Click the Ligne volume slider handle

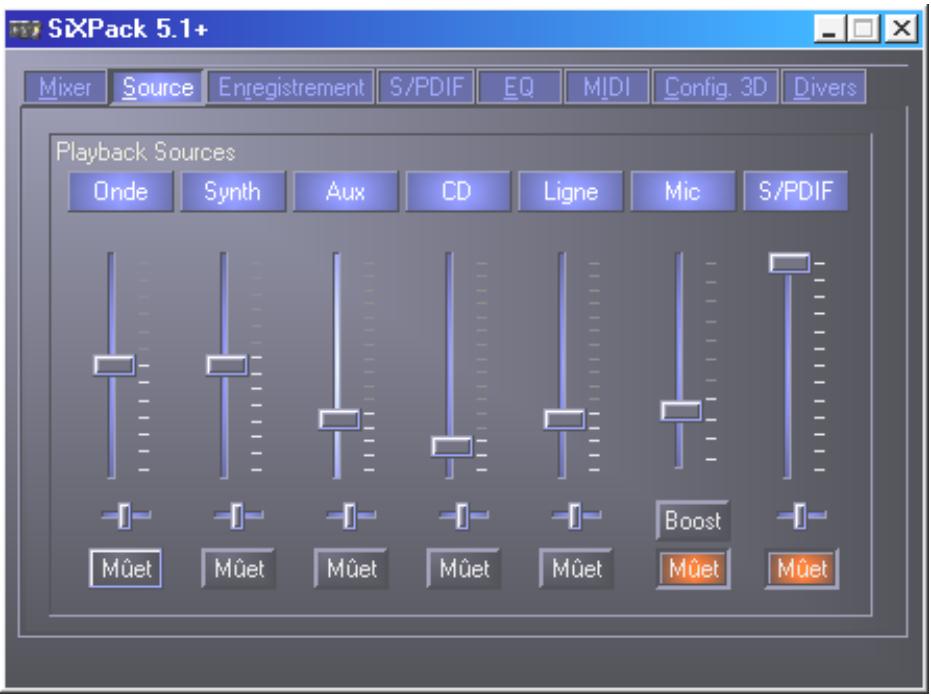coord(564,419)
